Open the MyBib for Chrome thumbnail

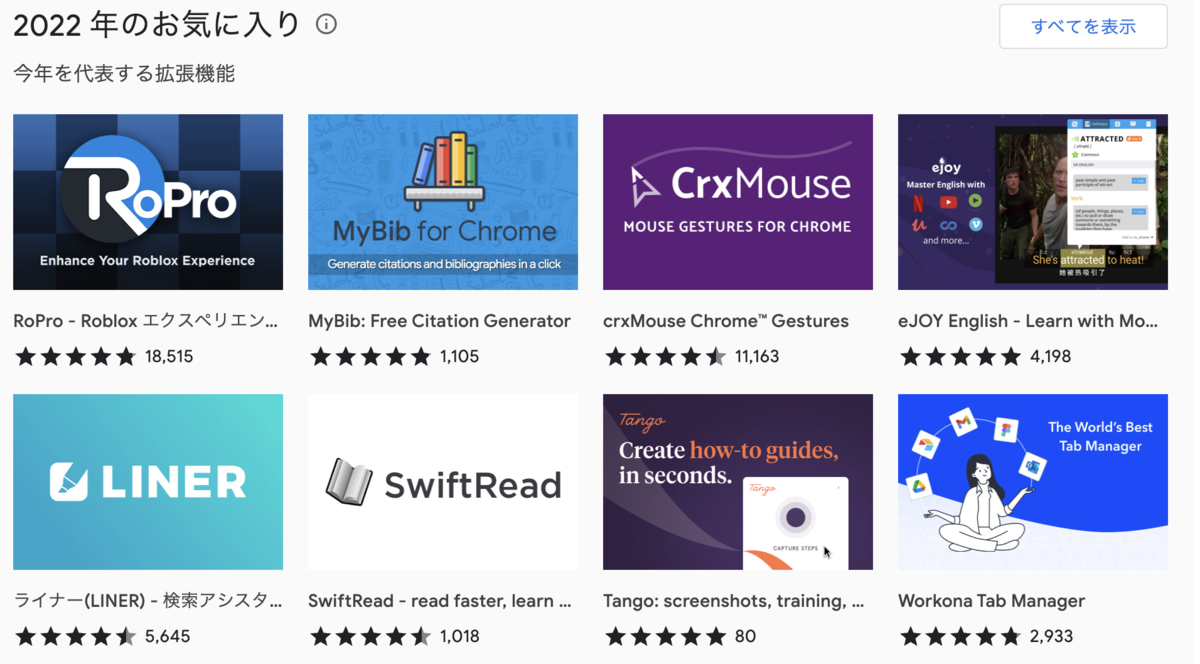click(x=443, y=202)
